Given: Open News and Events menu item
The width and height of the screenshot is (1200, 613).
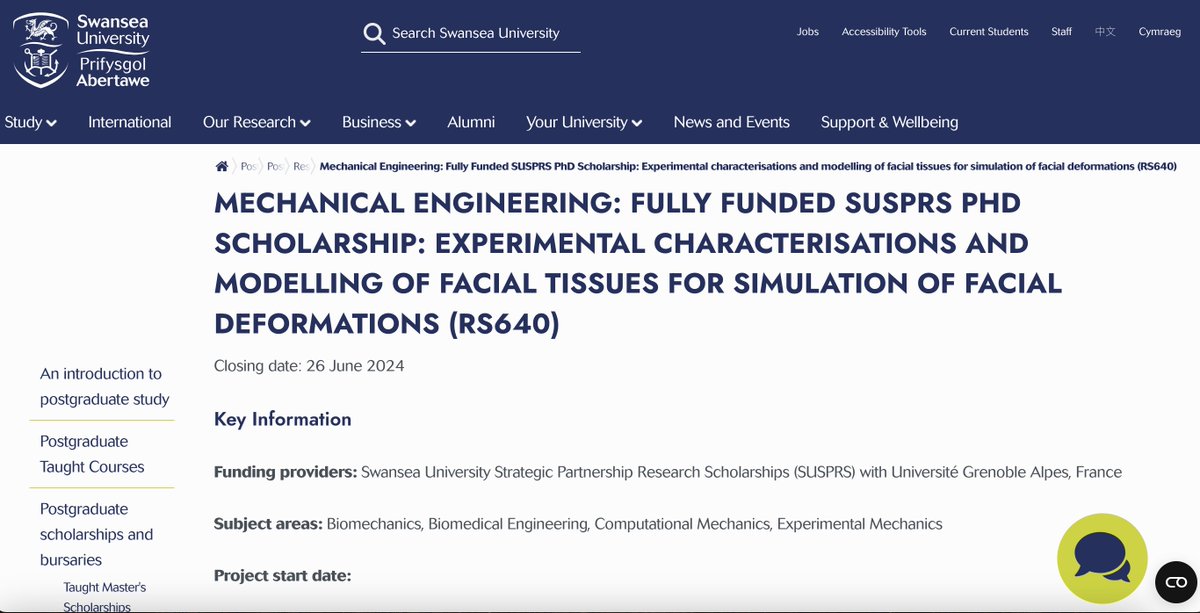Looking at the screenshot, I should pos(732,122).
